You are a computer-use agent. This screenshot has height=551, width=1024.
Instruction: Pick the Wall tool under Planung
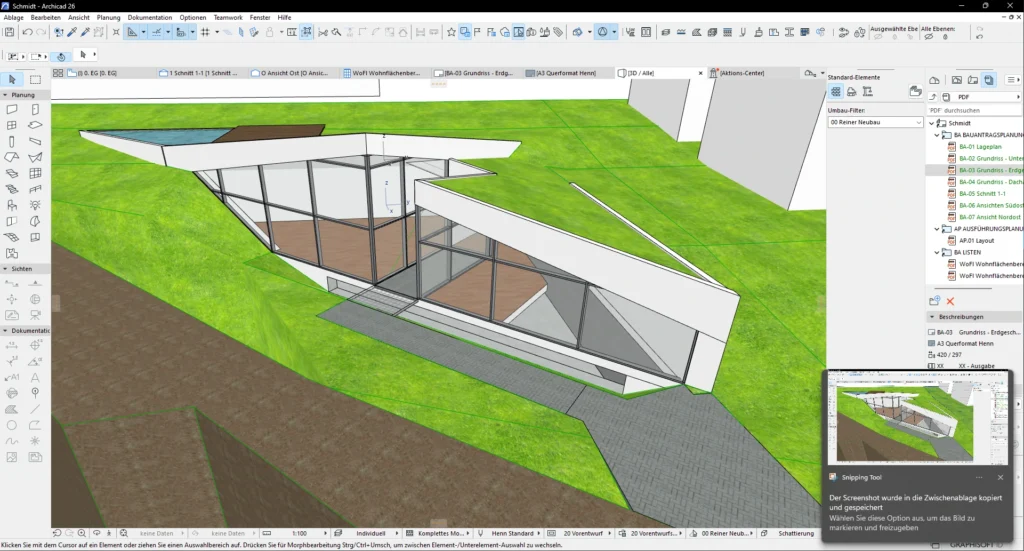pos(12,110)
